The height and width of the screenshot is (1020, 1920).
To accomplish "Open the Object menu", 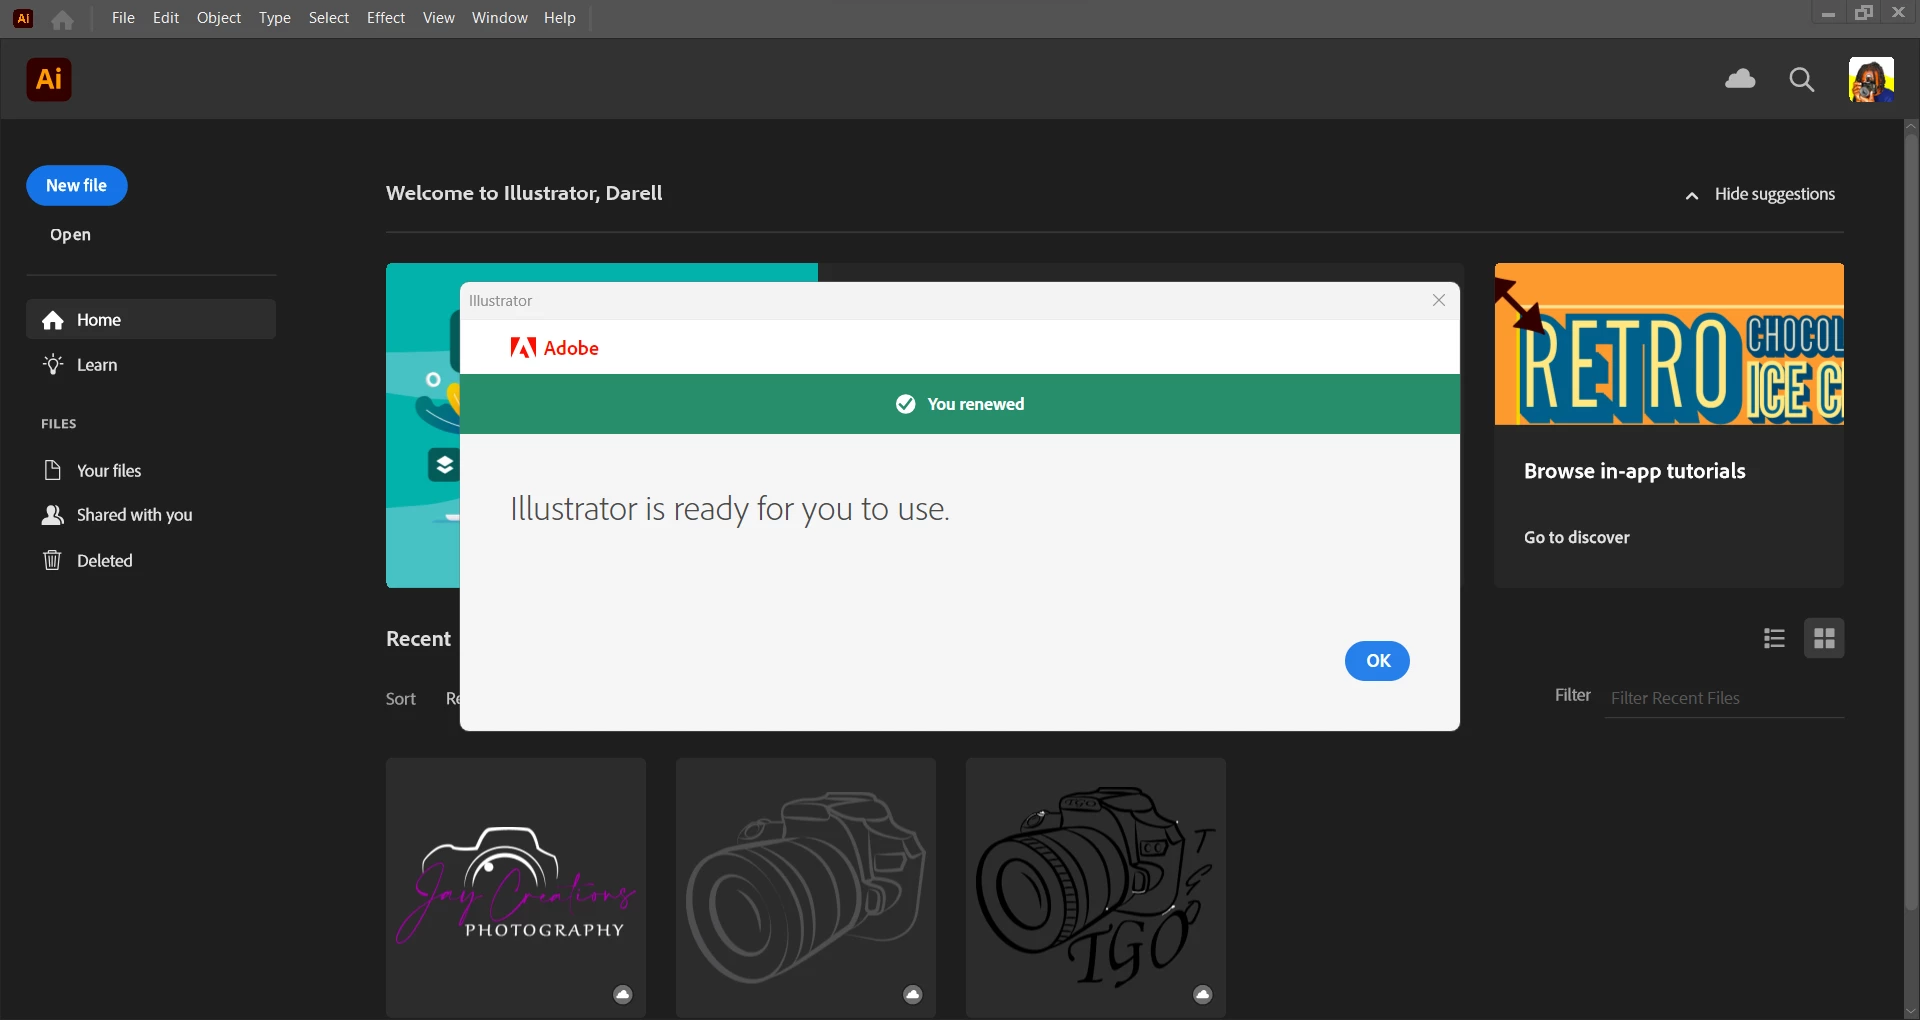I will (x=219, y=18).
